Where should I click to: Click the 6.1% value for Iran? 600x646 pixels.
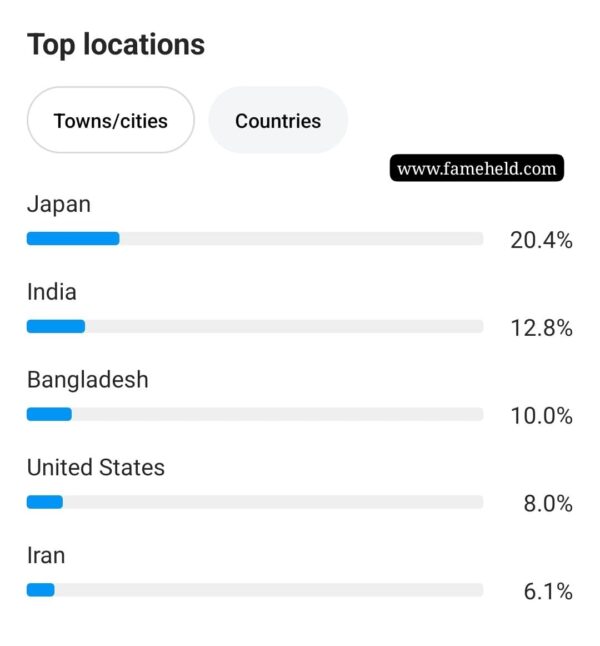point(548,592)
